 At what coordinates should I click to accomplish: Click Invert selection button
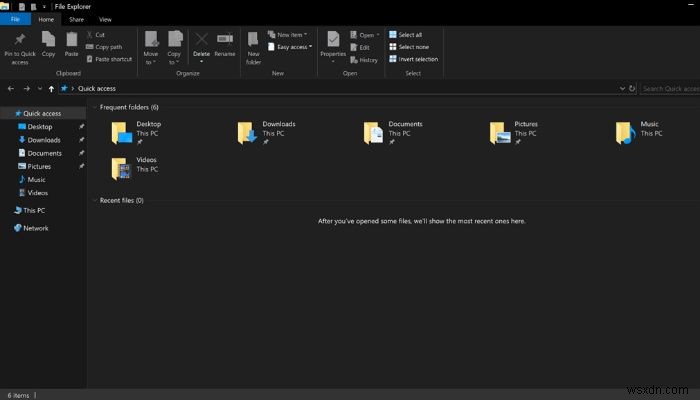[x=416, y=58]
